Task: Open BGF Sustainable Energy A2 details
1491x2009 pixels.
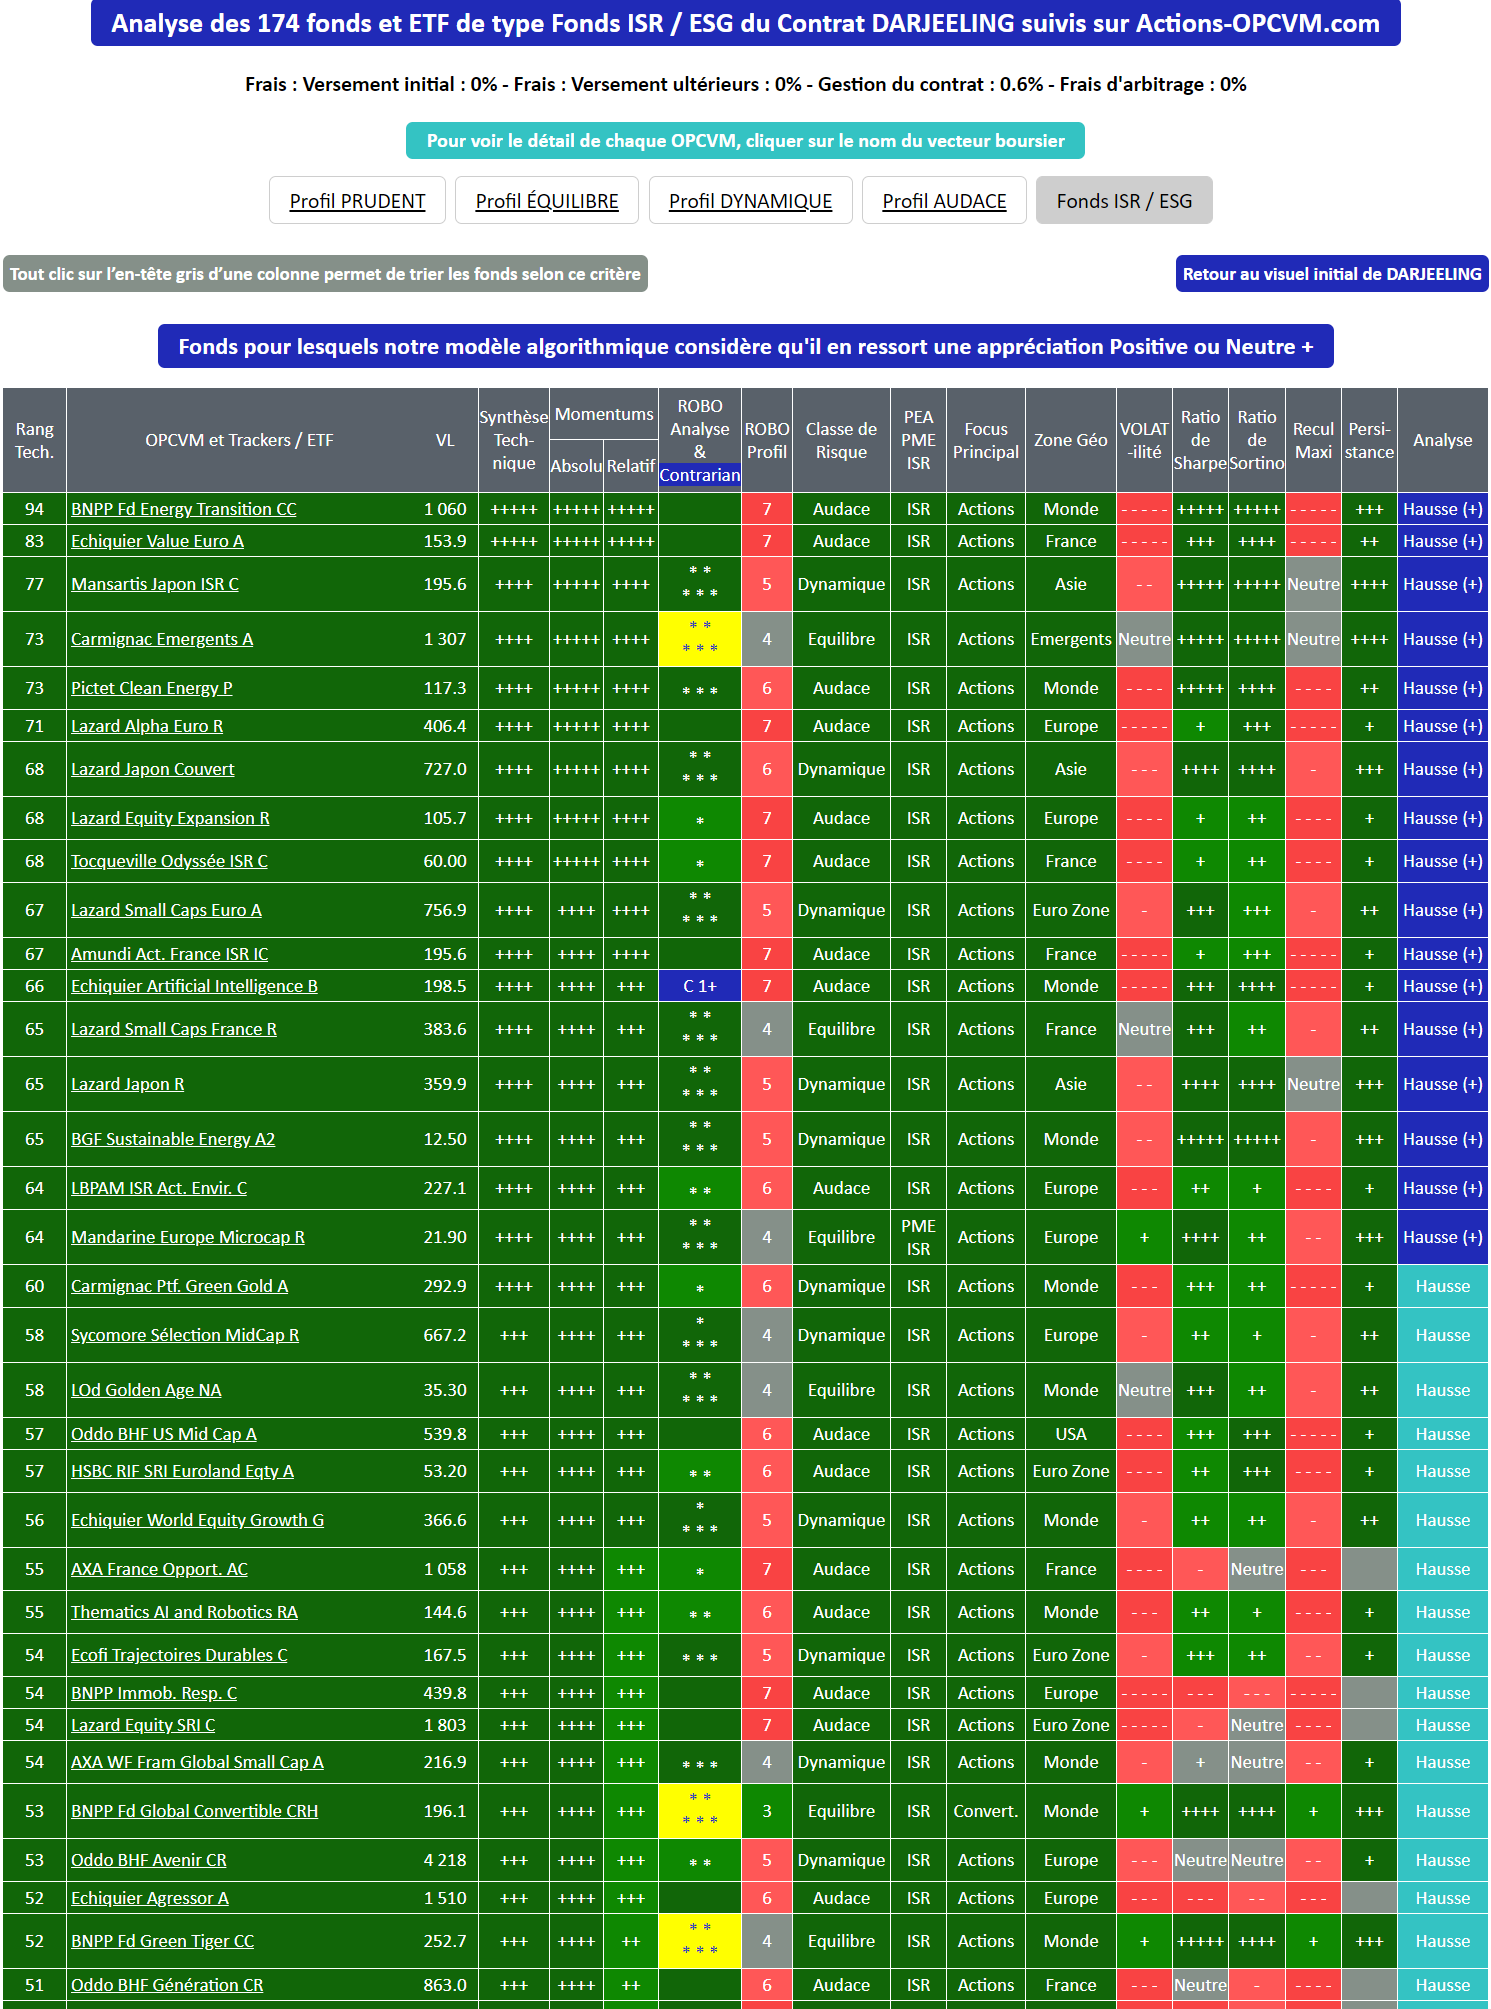Action: point(173,1139)
